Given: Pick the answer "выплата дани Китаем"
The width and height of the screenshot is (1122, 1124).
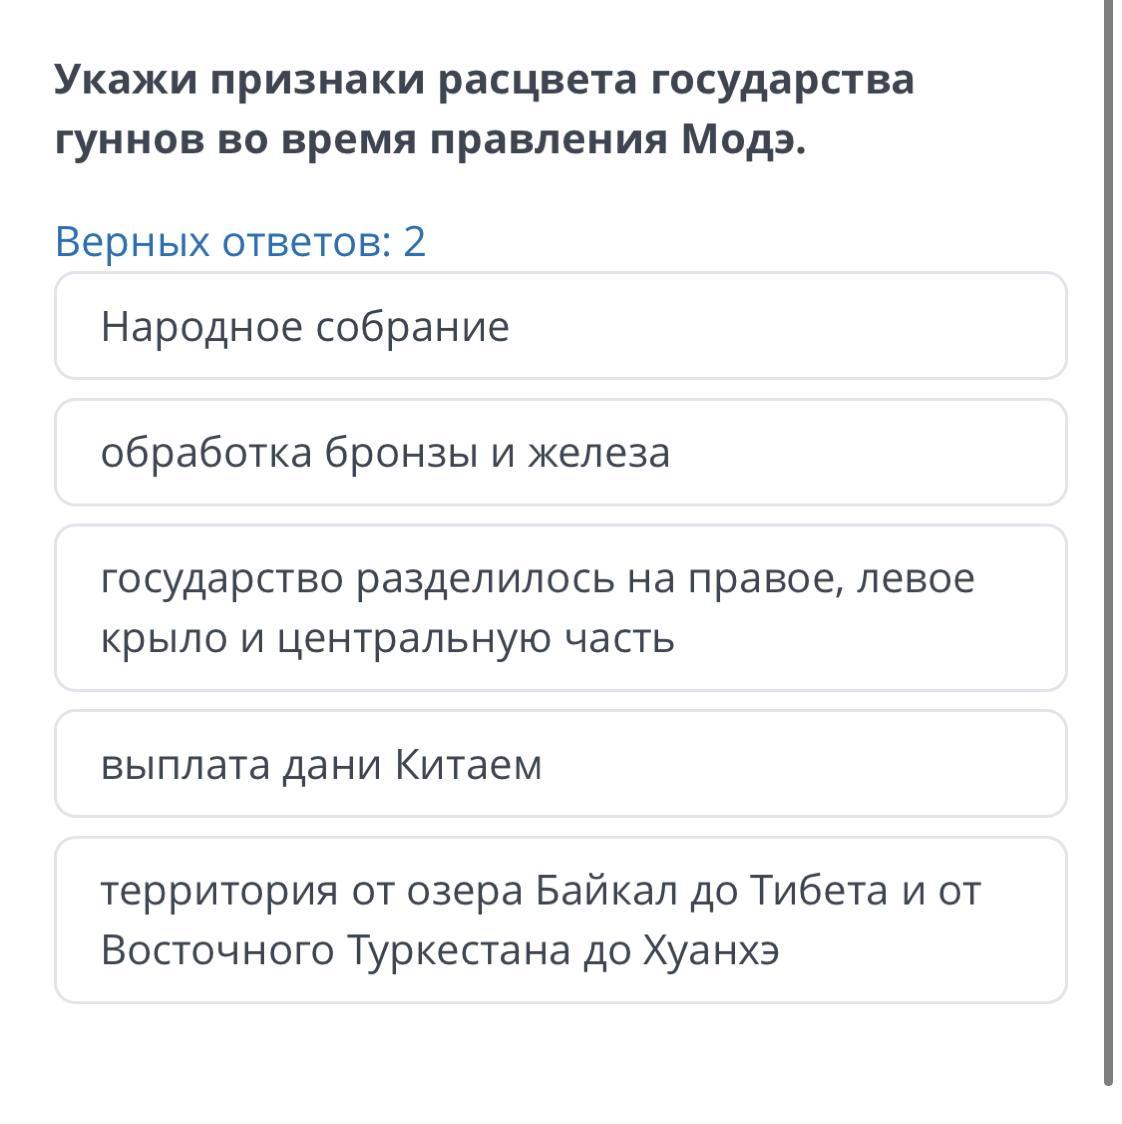Looking at the screenshot, I should pyautogui.click(x=560, y=764).
